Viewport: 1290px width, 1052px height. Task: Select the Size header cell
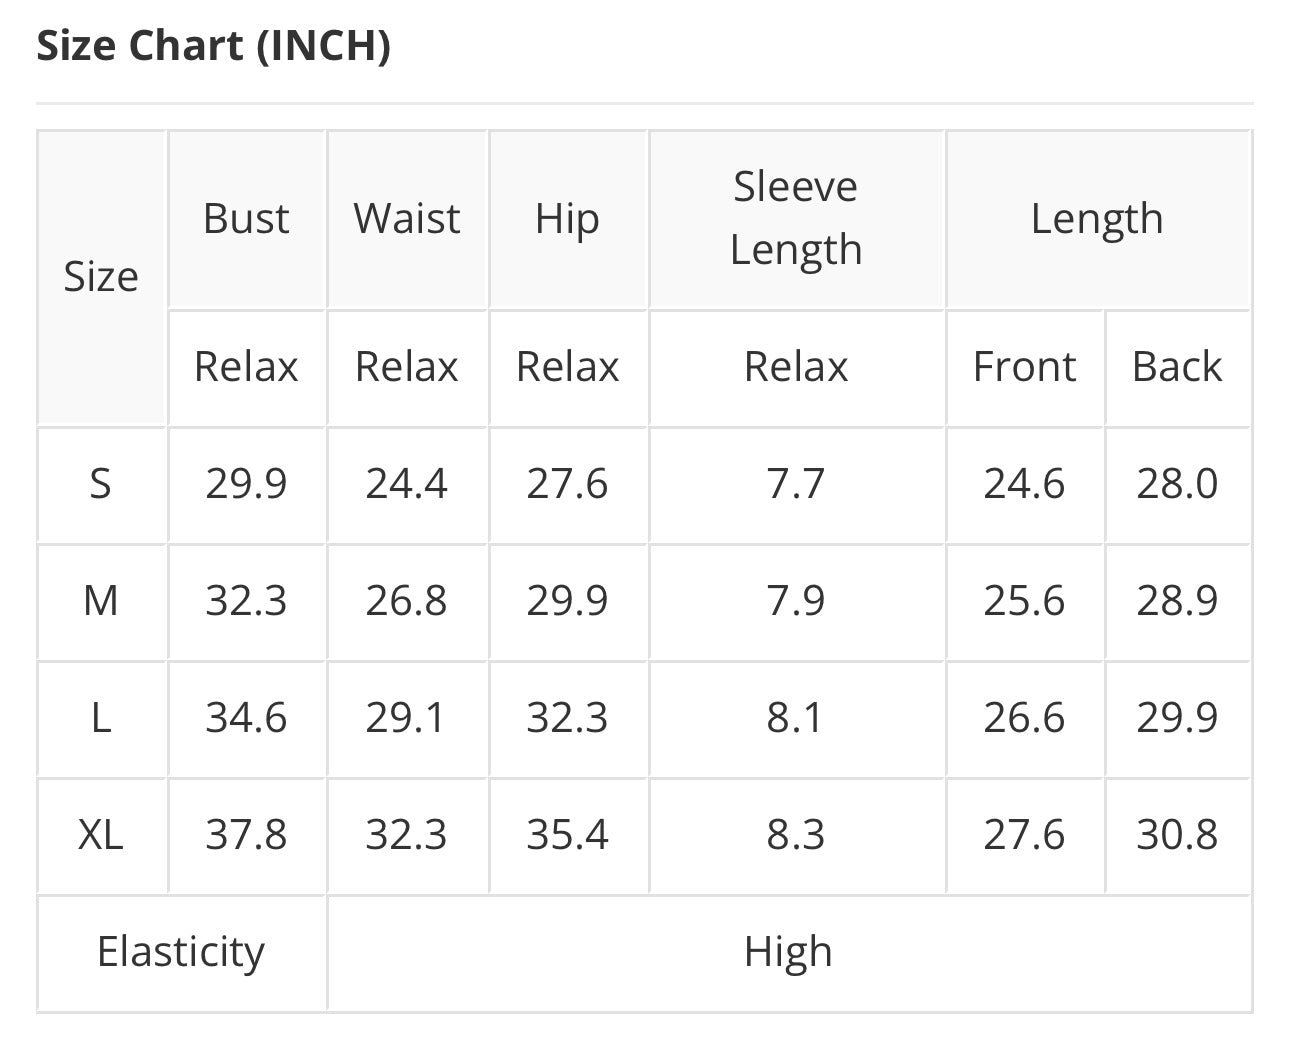coord(101,277)
